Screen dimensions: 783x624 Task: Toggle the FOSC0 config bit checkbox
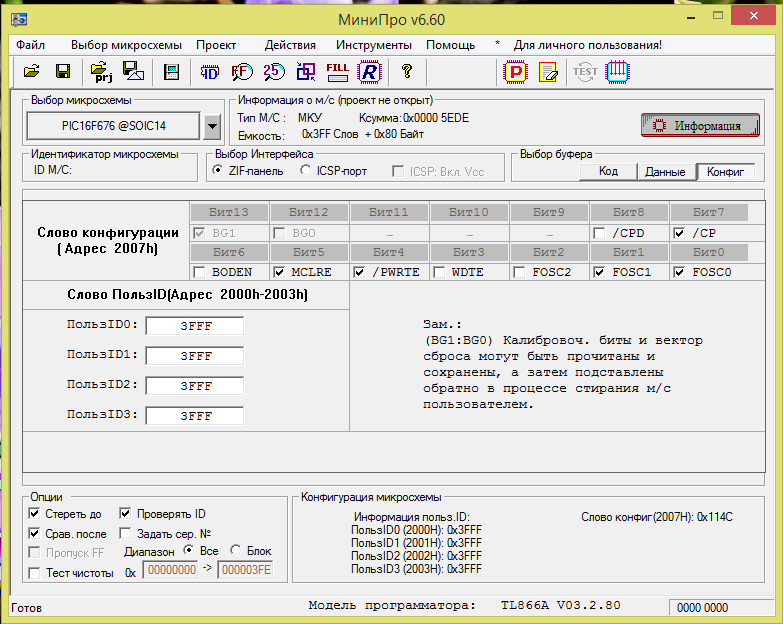point(679,272)
